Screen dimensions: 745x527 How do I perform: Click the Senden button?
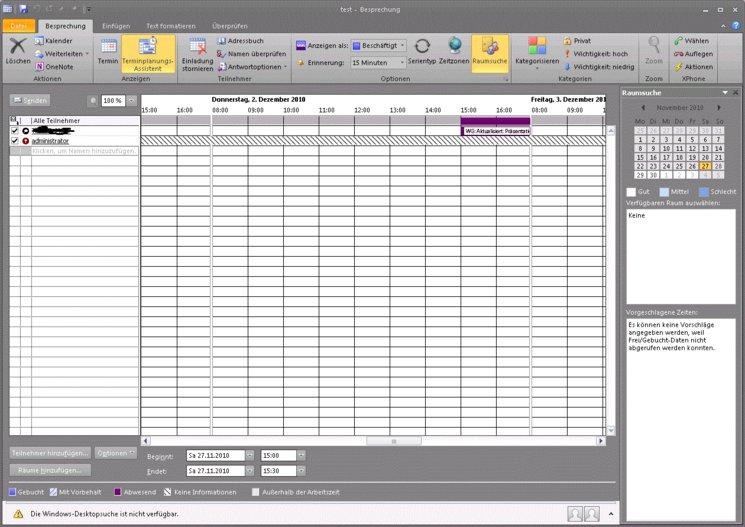click(x=30, y=100)
